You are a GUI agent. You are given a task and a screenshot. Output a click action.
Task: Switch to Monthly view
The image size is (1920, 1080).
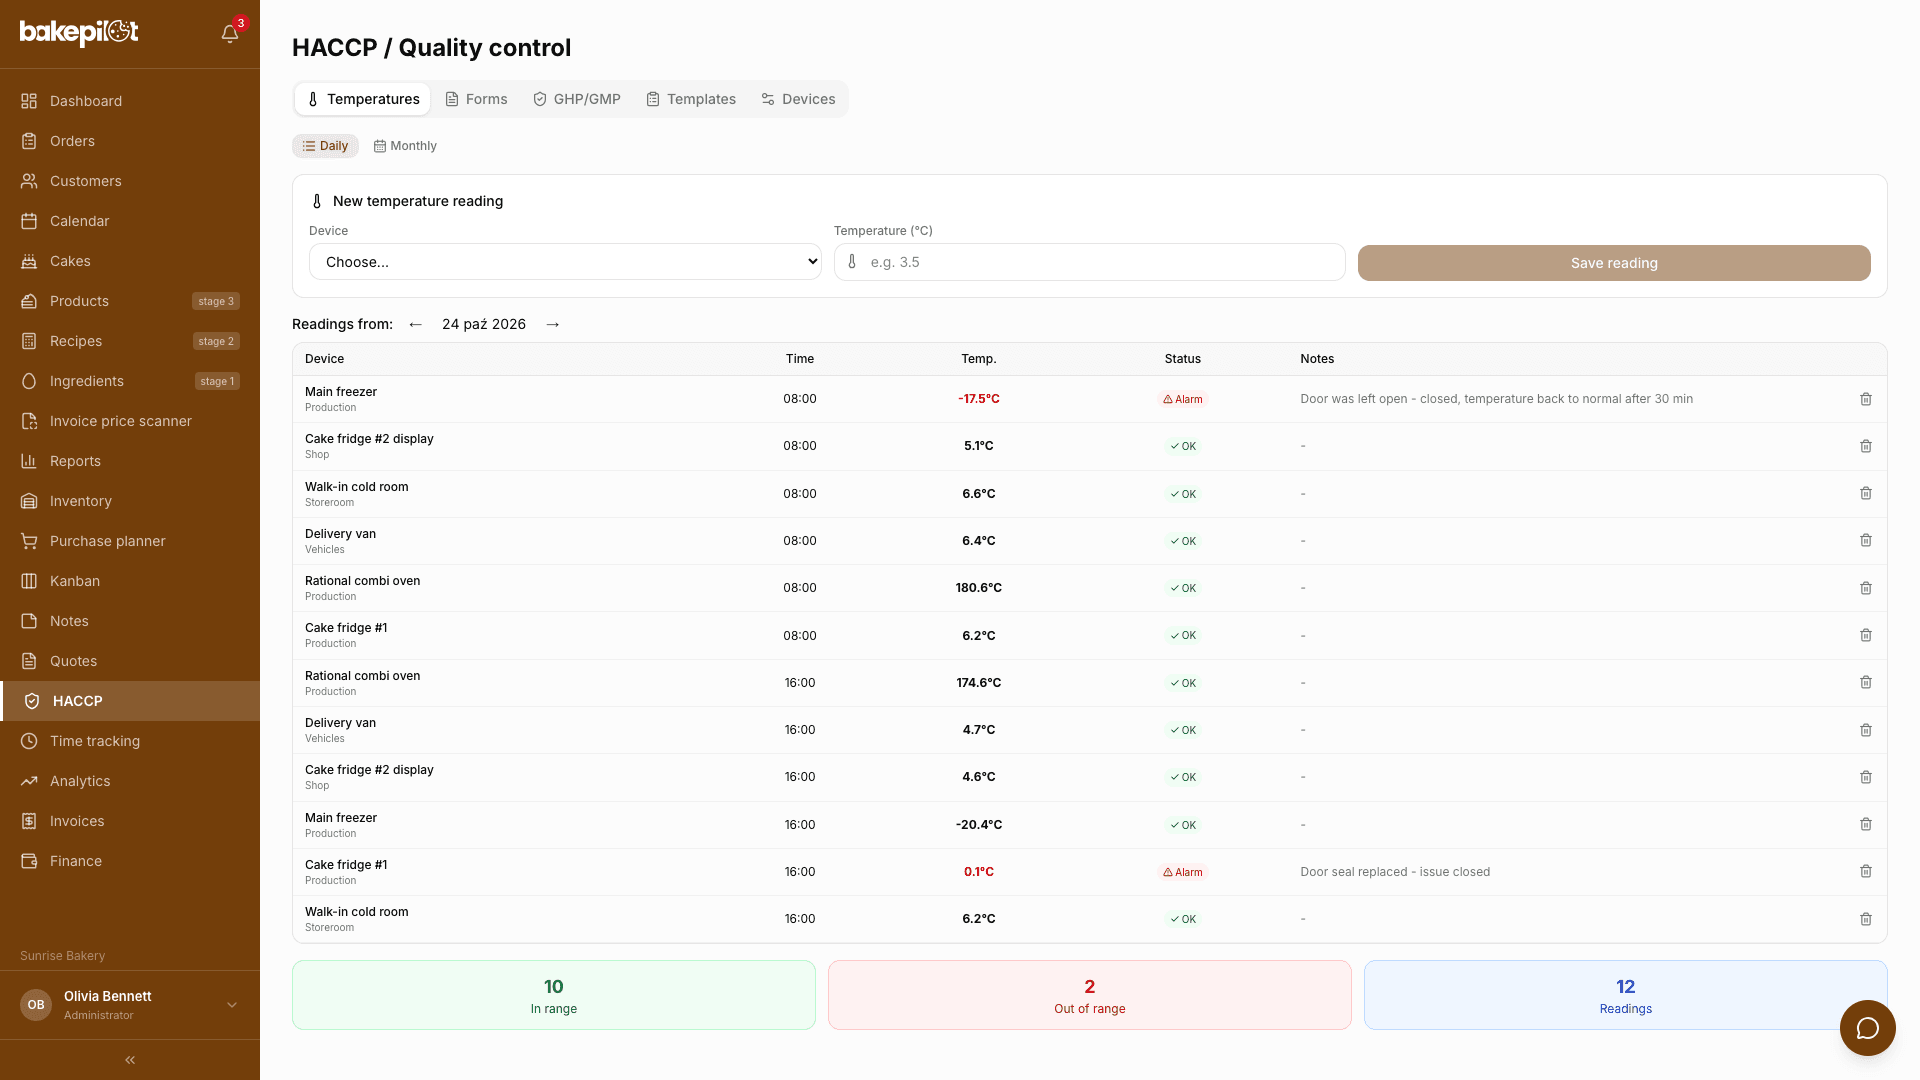coord(405,146)
